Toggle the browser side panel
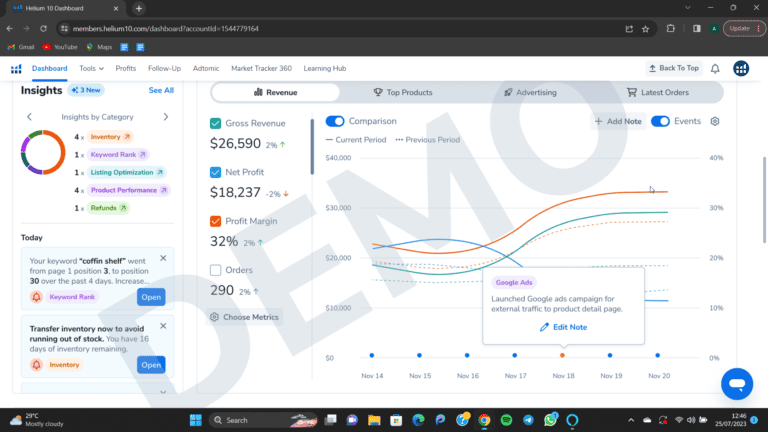The height and width of the screenshot is (432, 768). click(696, 29)
